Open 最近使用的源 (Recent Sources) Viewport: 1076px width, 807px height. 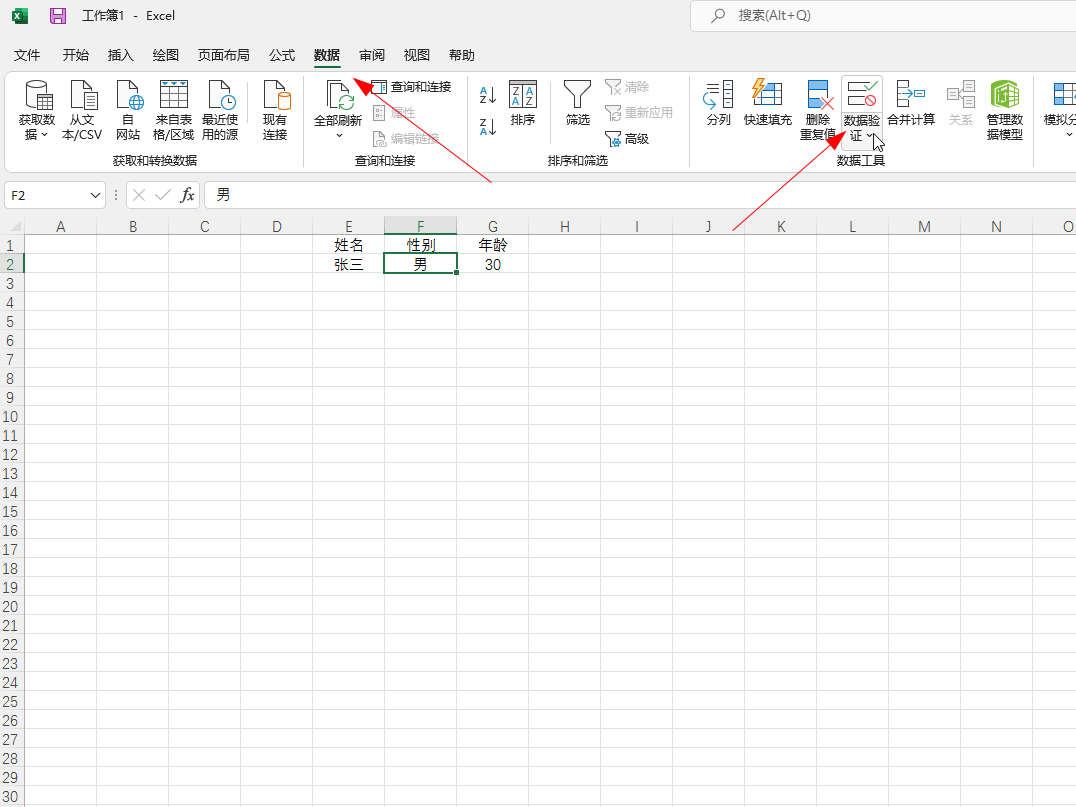click(220, 110)
